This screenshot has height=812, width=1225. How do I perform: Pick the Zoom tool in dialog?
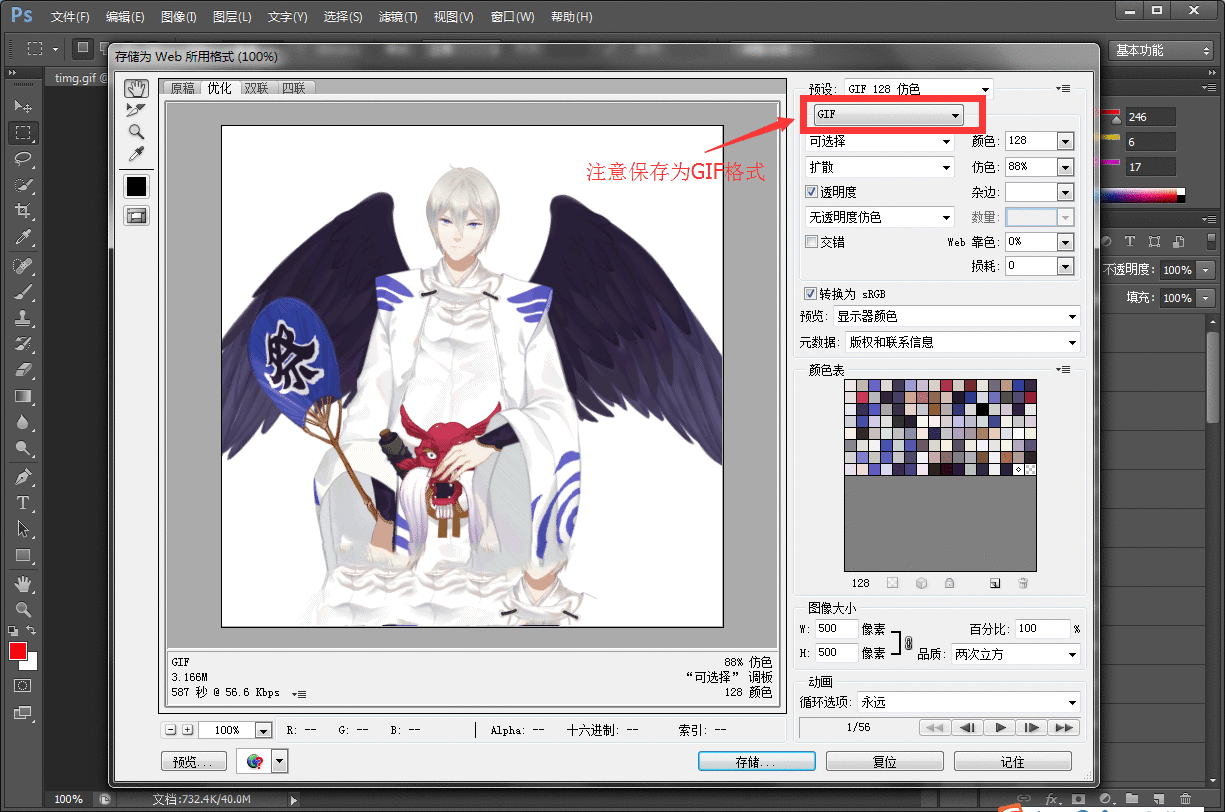(x=136, y=132)
